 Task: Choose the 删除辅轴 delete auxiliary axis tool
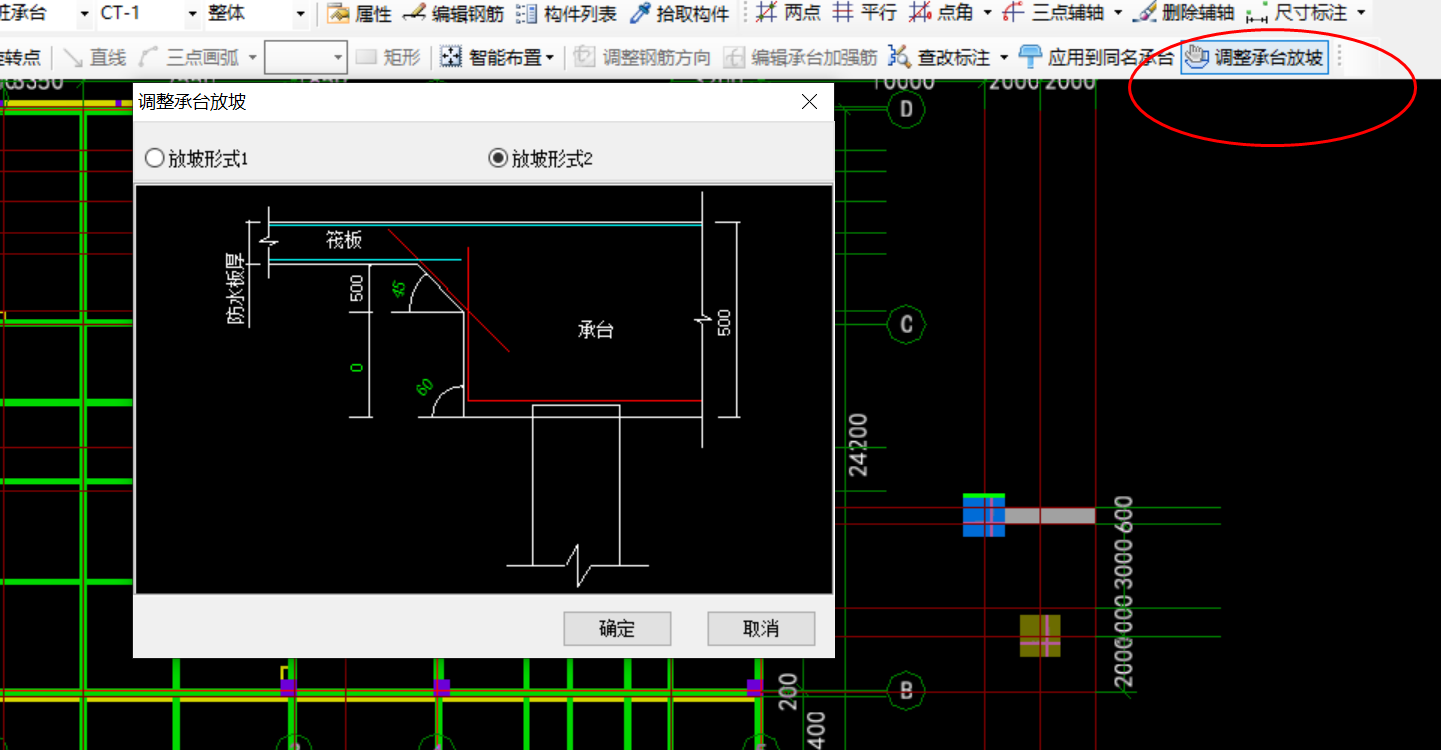1185,14
